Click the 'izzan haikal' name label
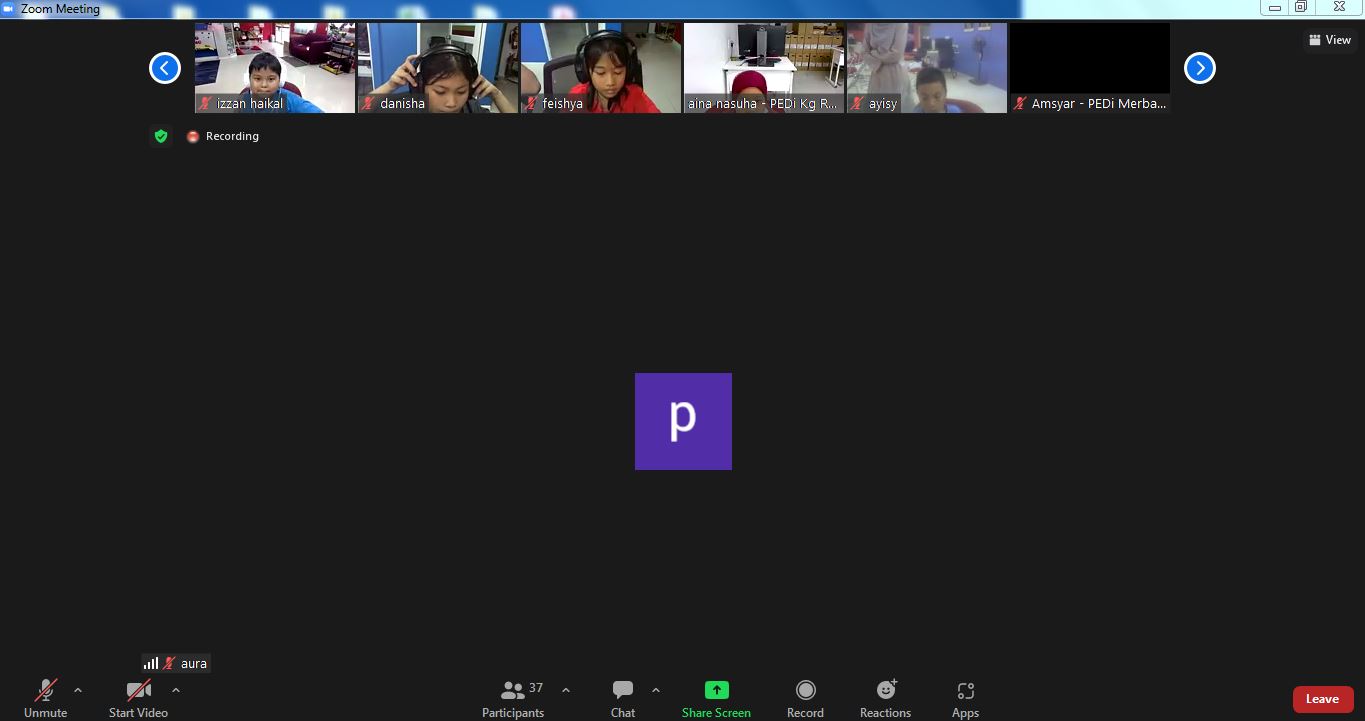The image size is (1365, 721). pyautogui.click(x=250, y=103)
